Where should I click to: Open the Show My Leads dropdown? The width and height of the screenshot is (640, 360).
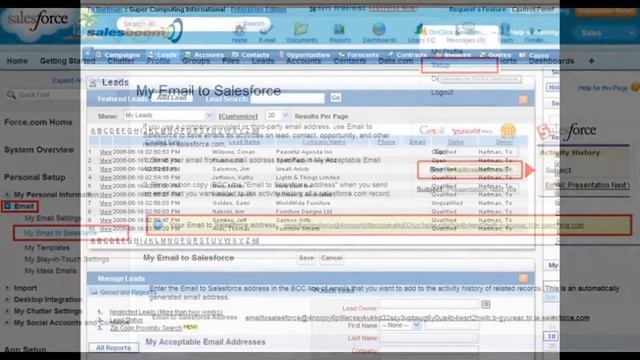click(x=168, y=116)
